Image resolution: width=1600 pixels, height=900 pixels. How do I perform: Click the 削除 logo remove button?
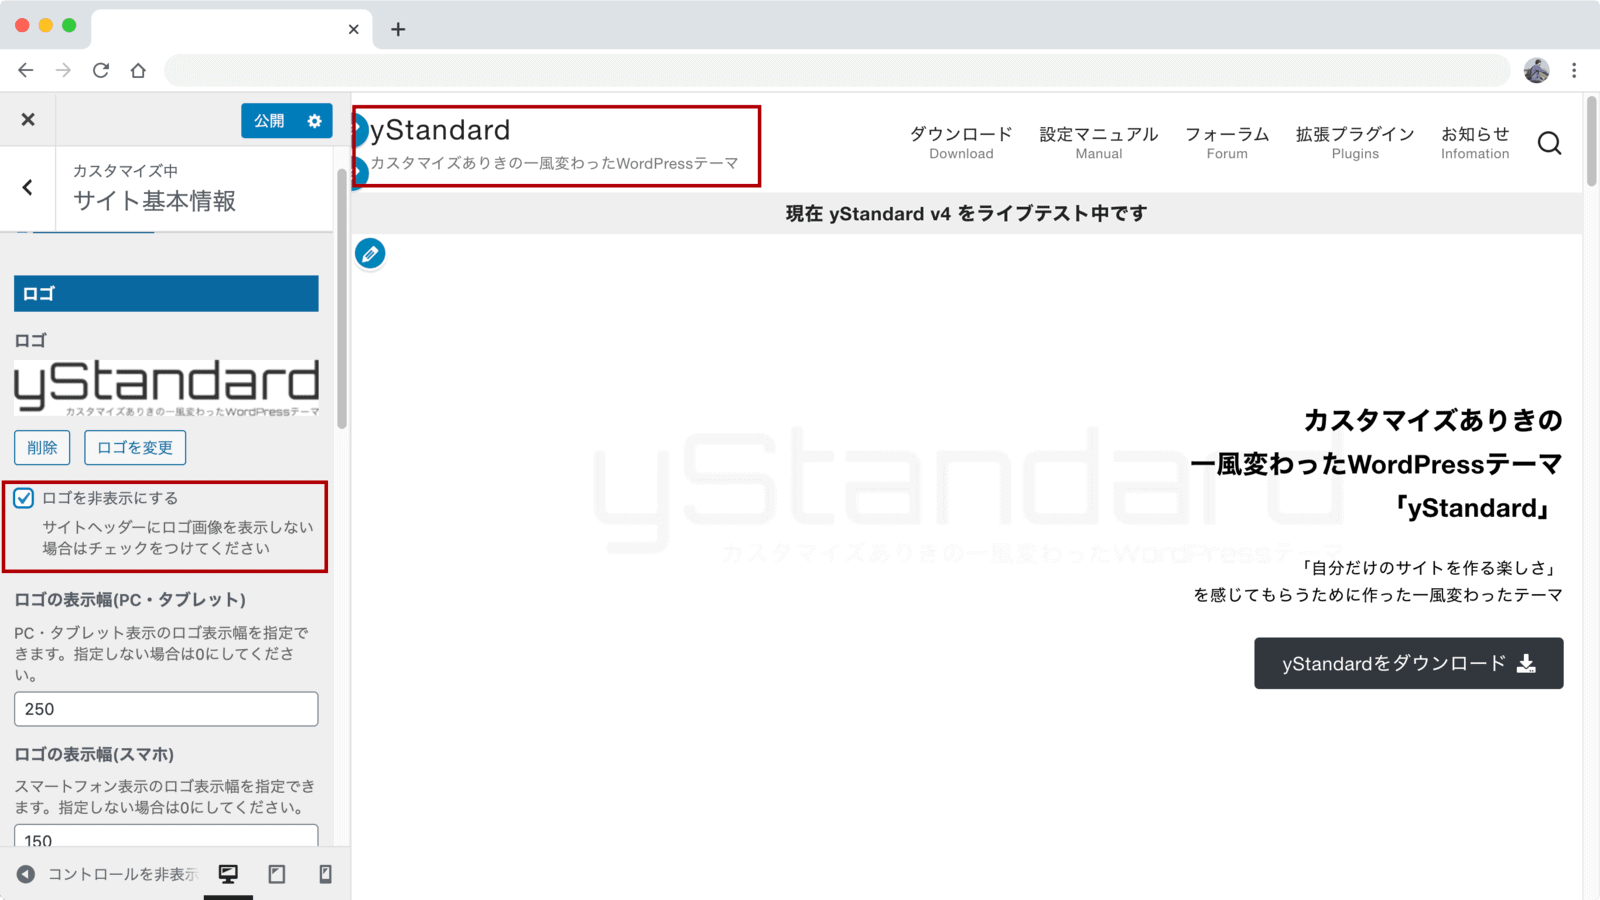[x=42, y=447]
